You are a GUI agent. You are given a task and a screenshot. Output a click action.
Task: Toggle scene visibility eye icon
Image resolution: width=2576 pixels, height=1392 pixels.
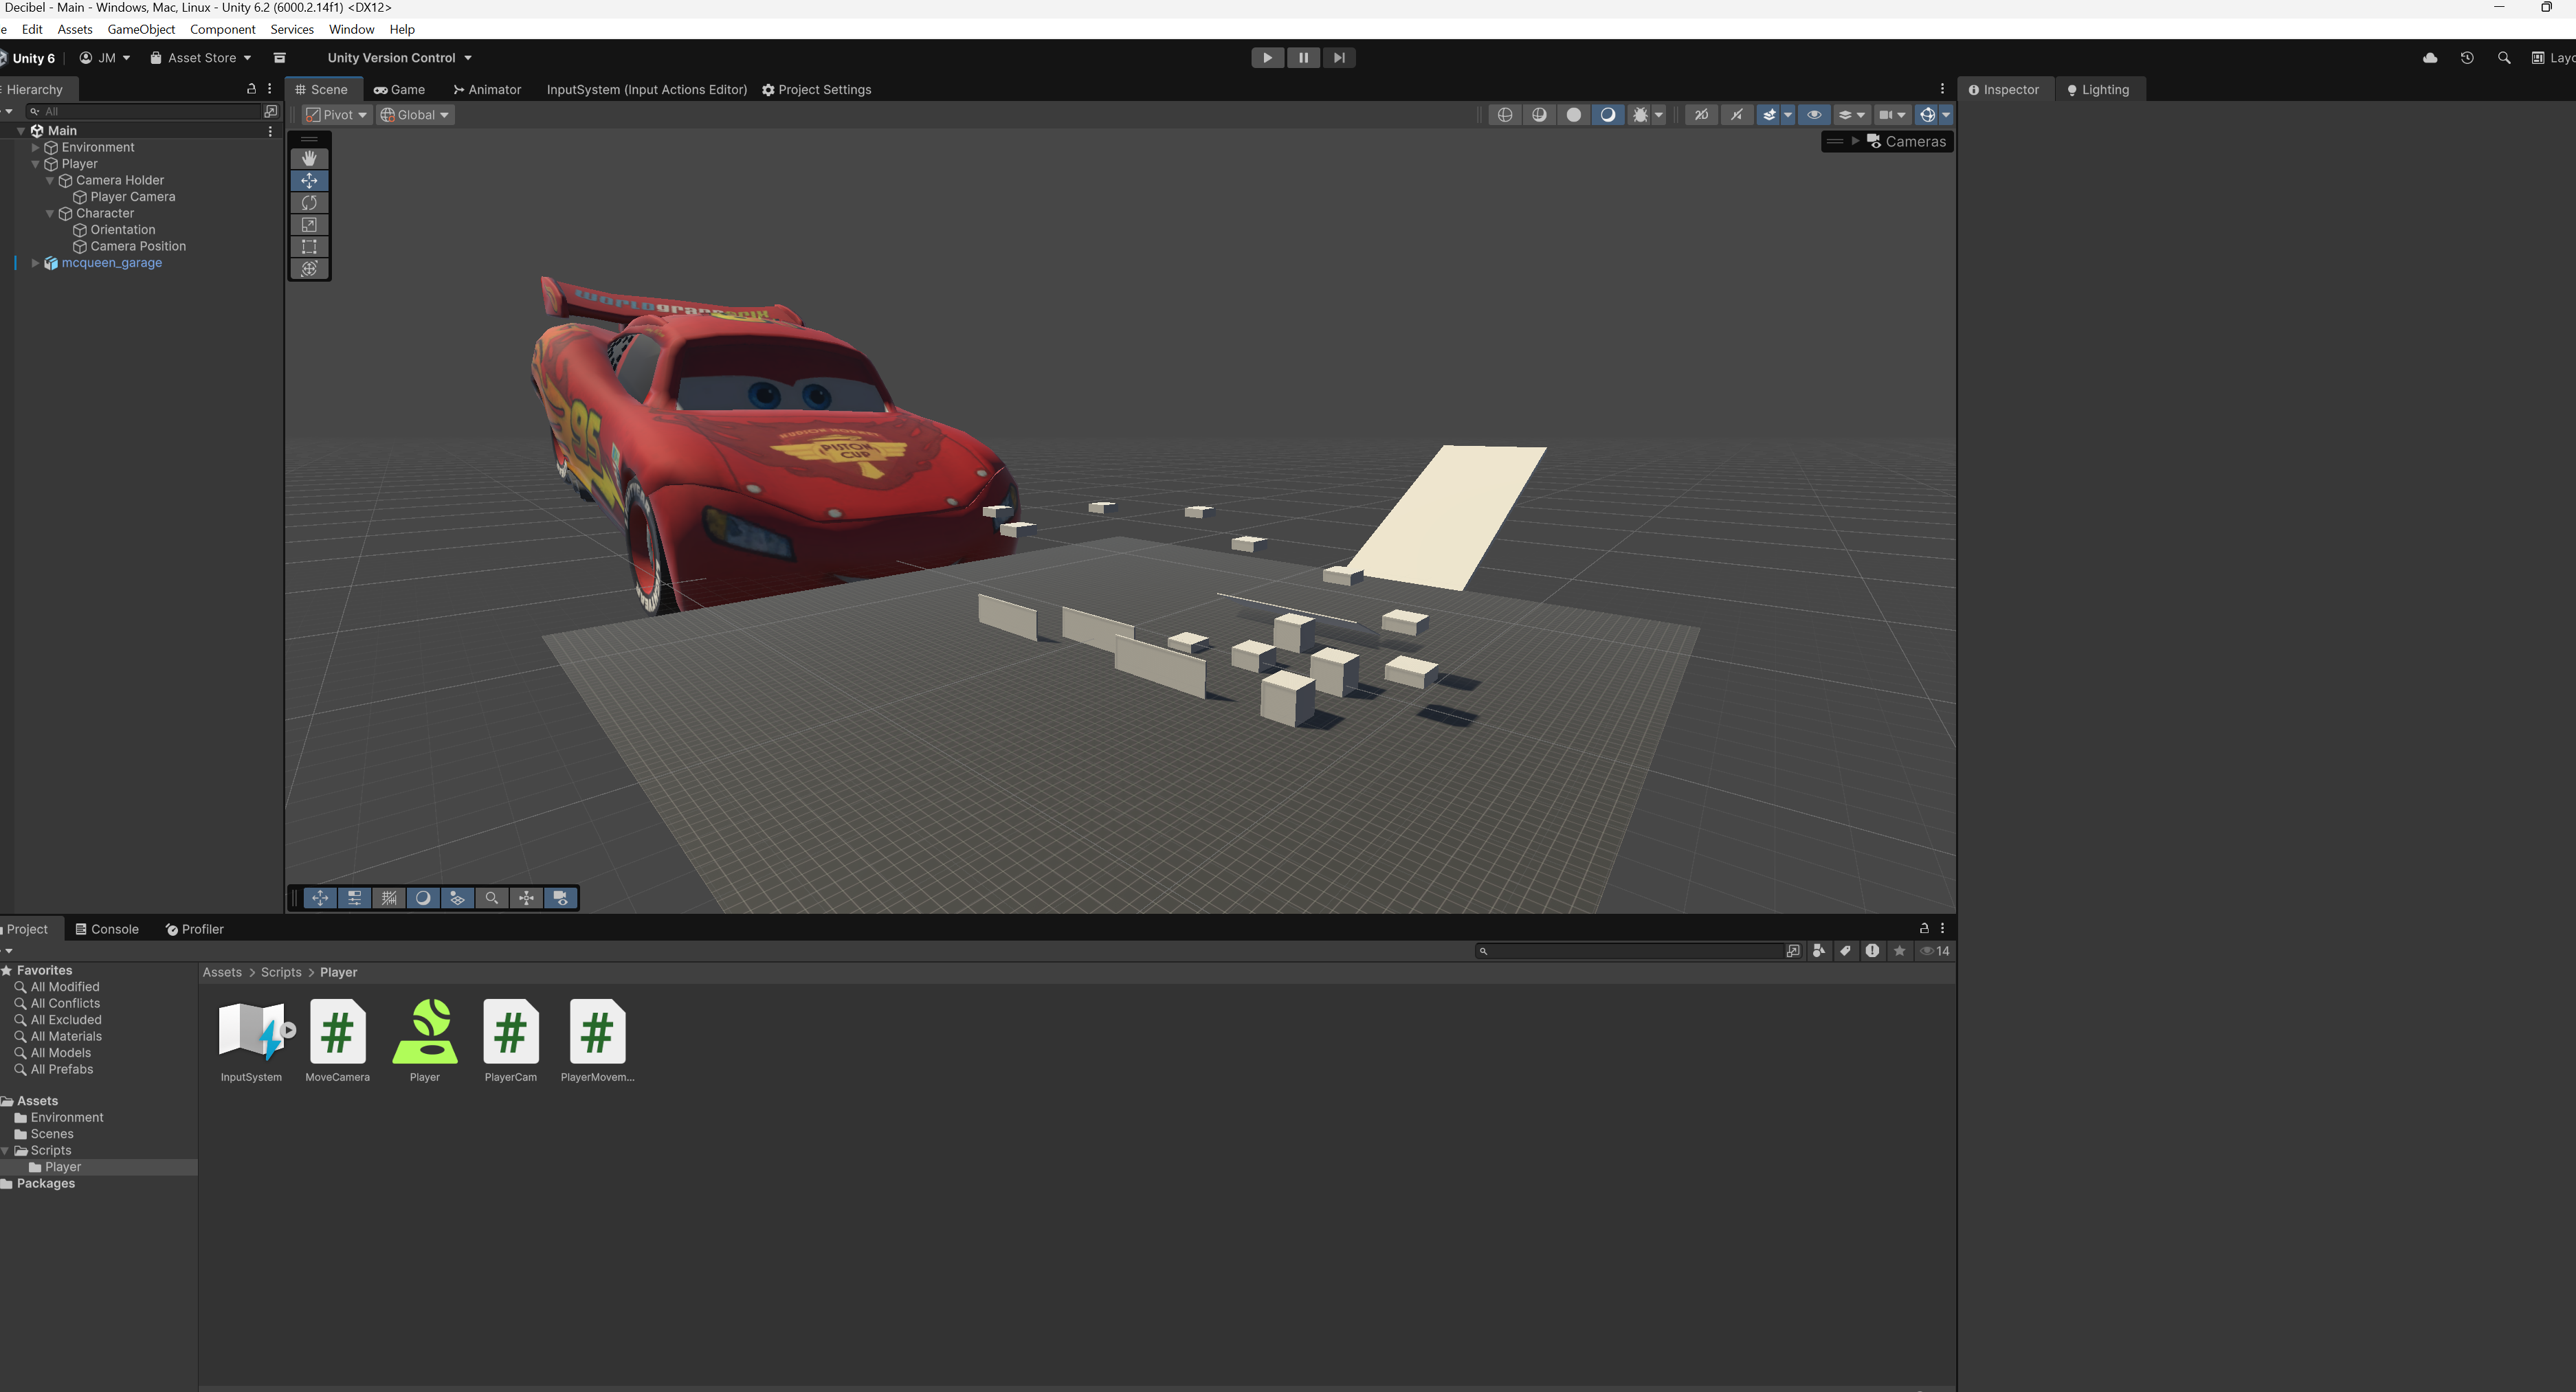coord(1814,115)
